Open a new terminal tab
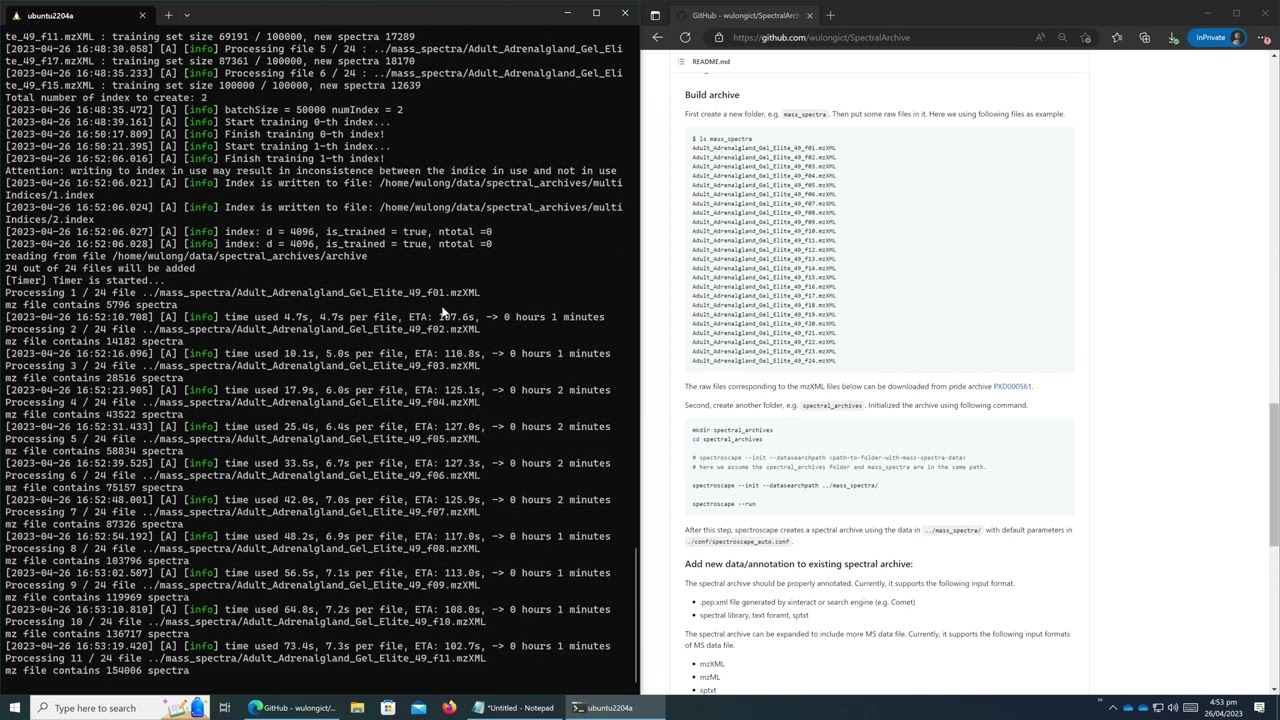The image size is (1280, 720). [x=168, y=15]
